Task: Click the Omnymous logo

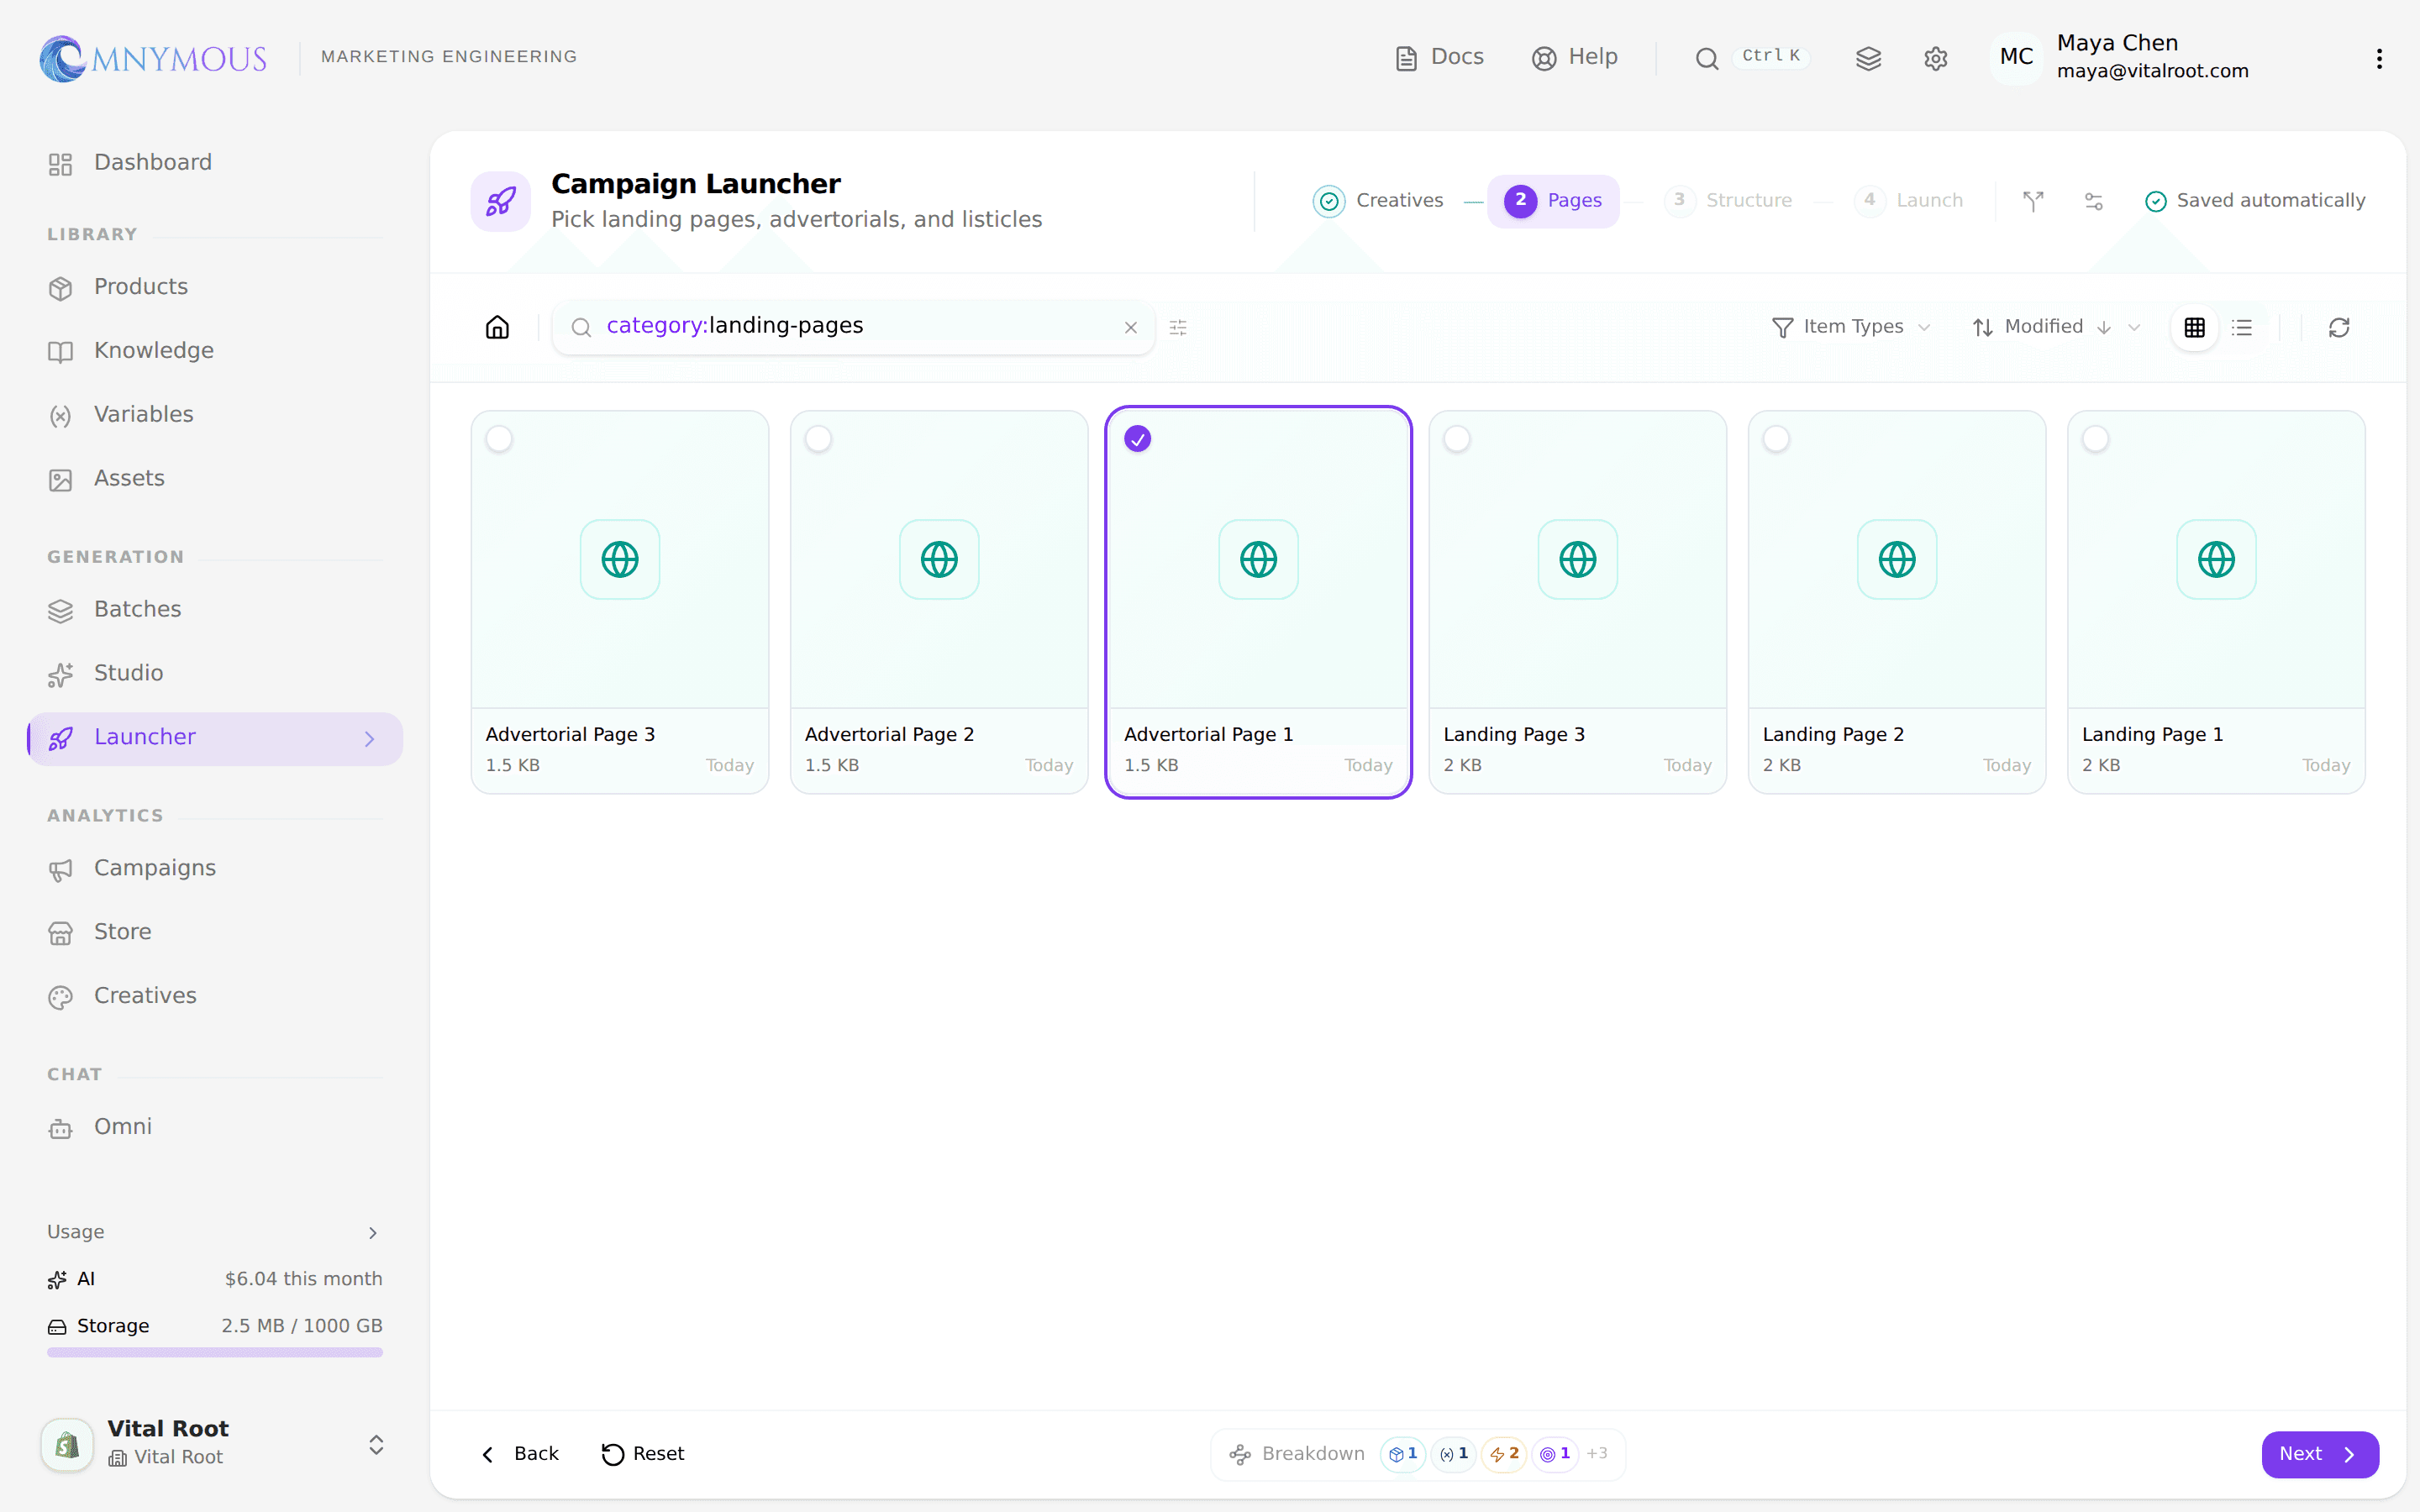Action: (153, 58)
